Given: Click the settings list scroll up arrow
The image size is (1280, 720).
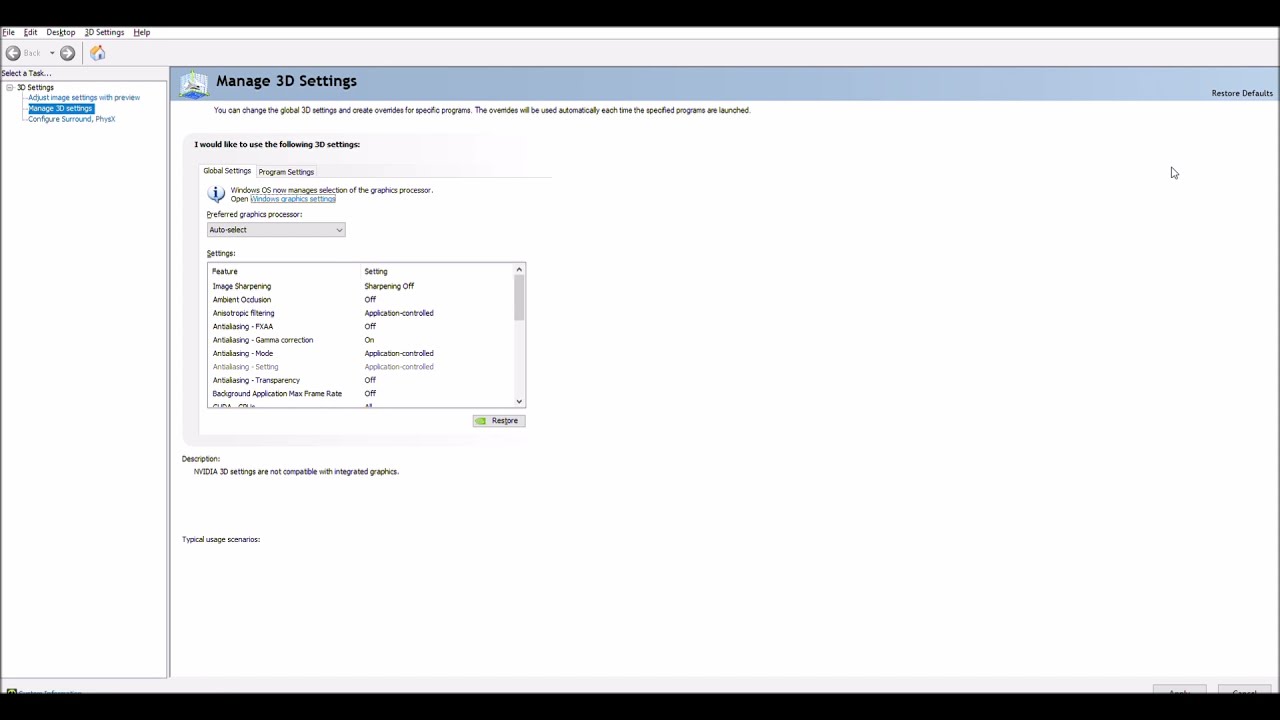Looking at the screenshot, I should 519,270.
